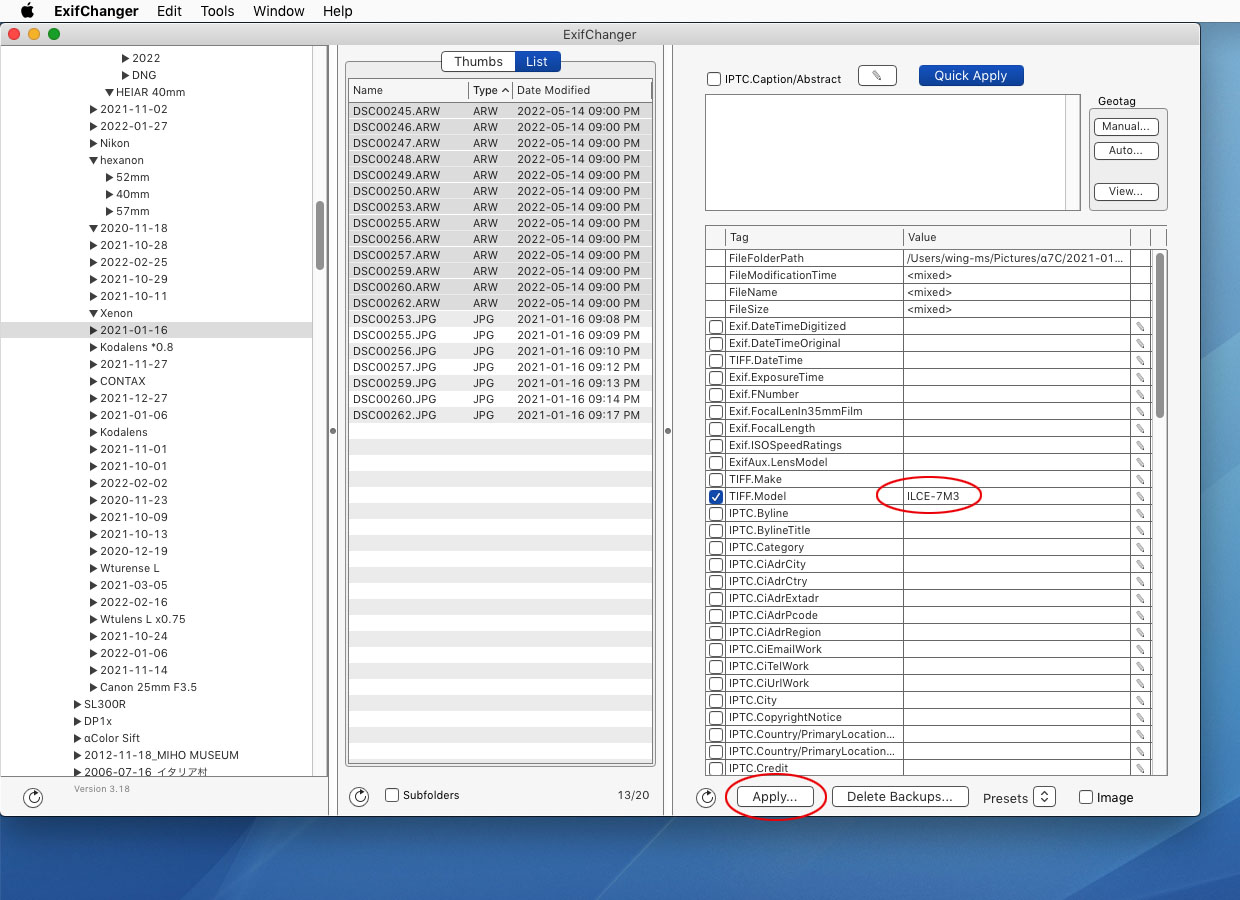1240x900 pixels.
Task: Click the edit pencil for IPTC.Credit
Action: click(x=1140, y=768)
